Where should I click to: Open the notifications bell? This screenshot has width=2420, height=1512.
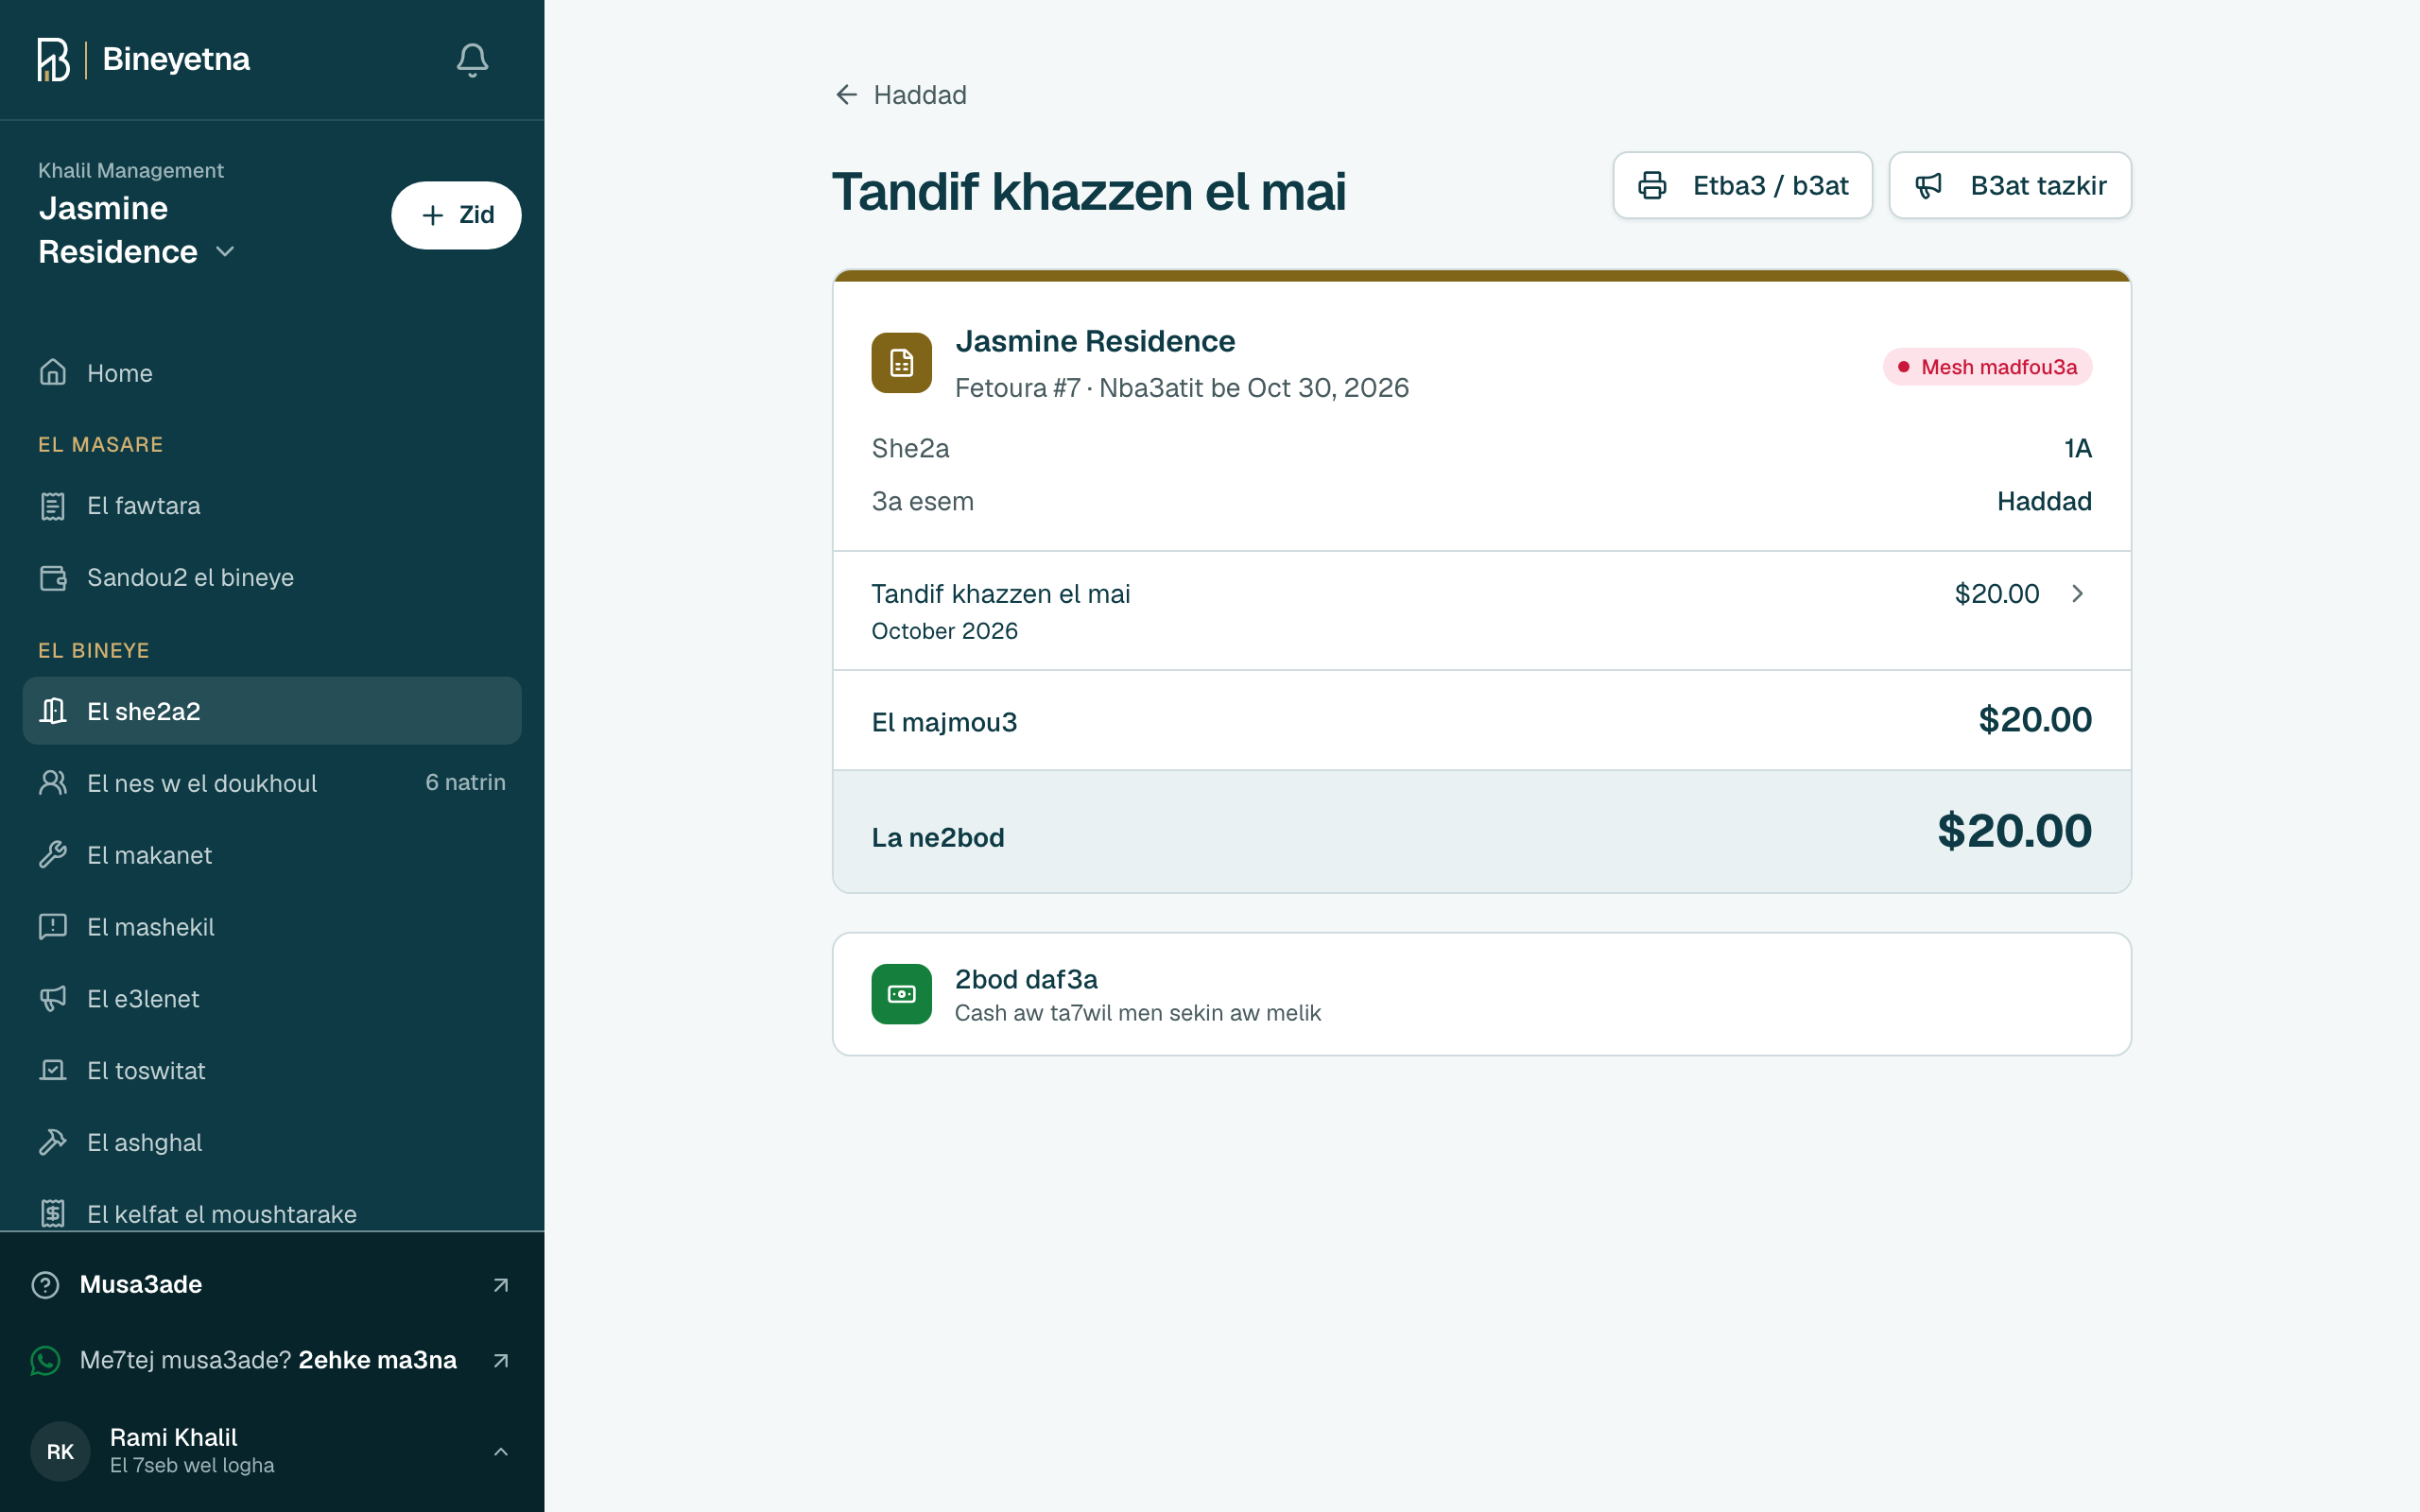[x=472, y=60]
